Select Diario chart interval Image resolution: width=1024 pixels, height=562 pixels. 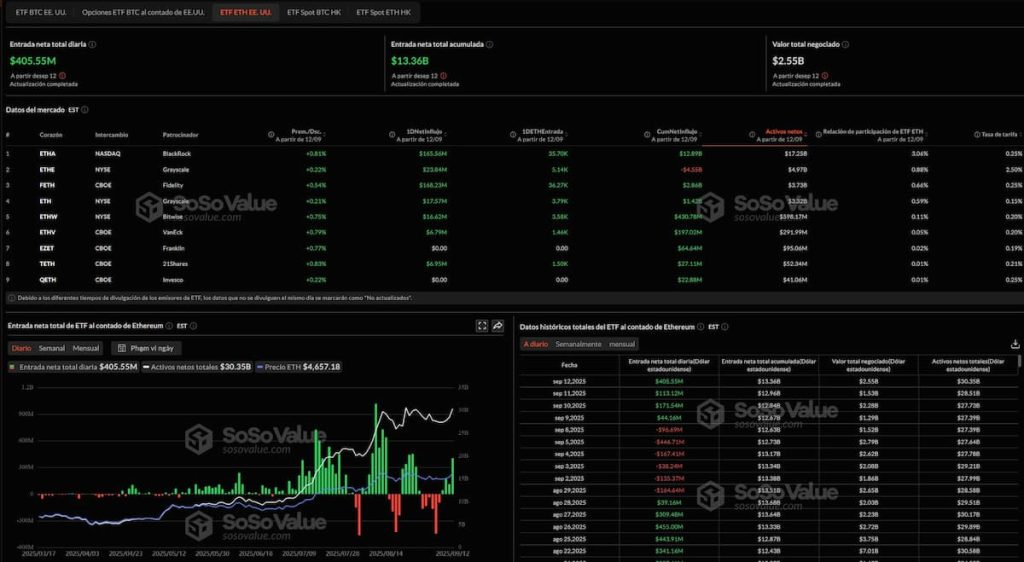click(x=22, y=349)
